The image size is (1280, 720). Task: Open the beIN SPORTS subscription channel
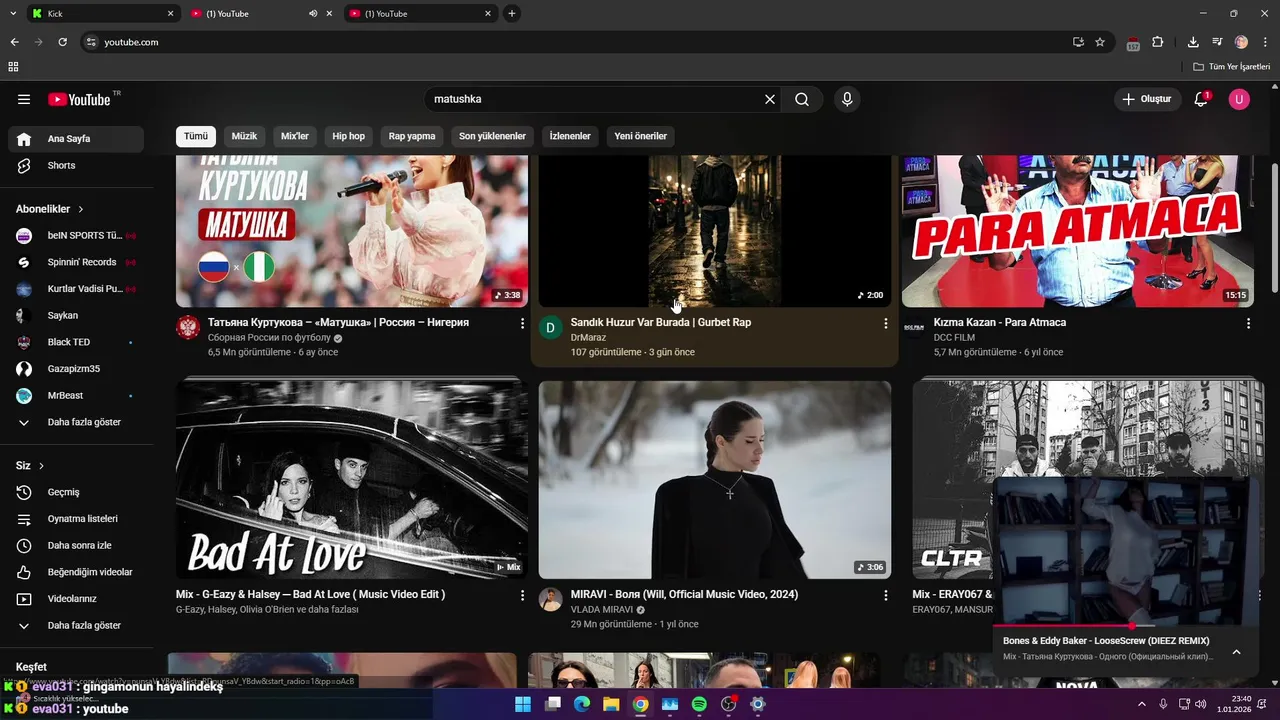76,236
